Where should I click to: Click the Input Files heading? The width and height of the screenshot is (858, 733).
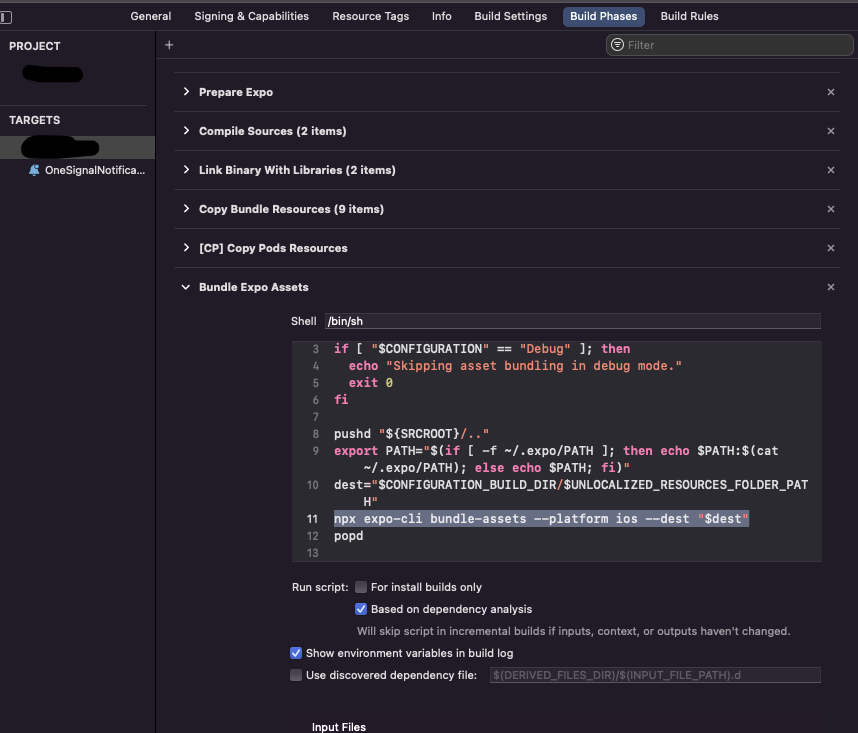339,726
